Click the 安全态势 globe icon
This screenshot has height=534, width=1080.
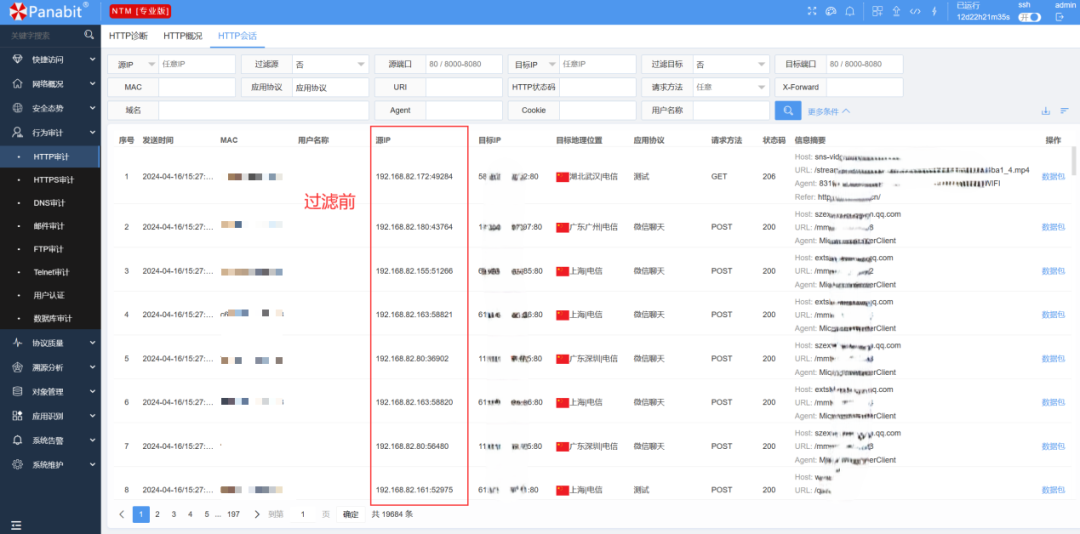[18, 108]
